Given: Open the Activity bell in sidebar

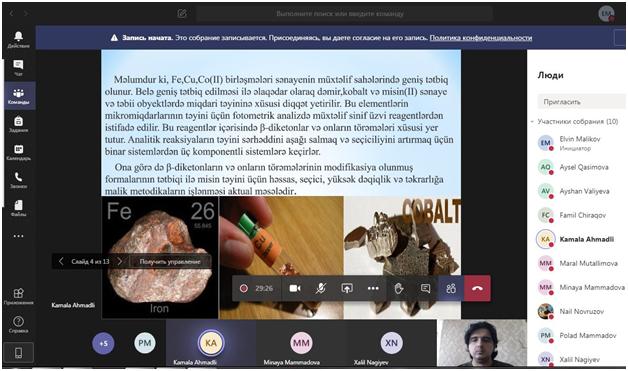Looking at the screenshot, I should pyautogui.click(x=18, y=39).
